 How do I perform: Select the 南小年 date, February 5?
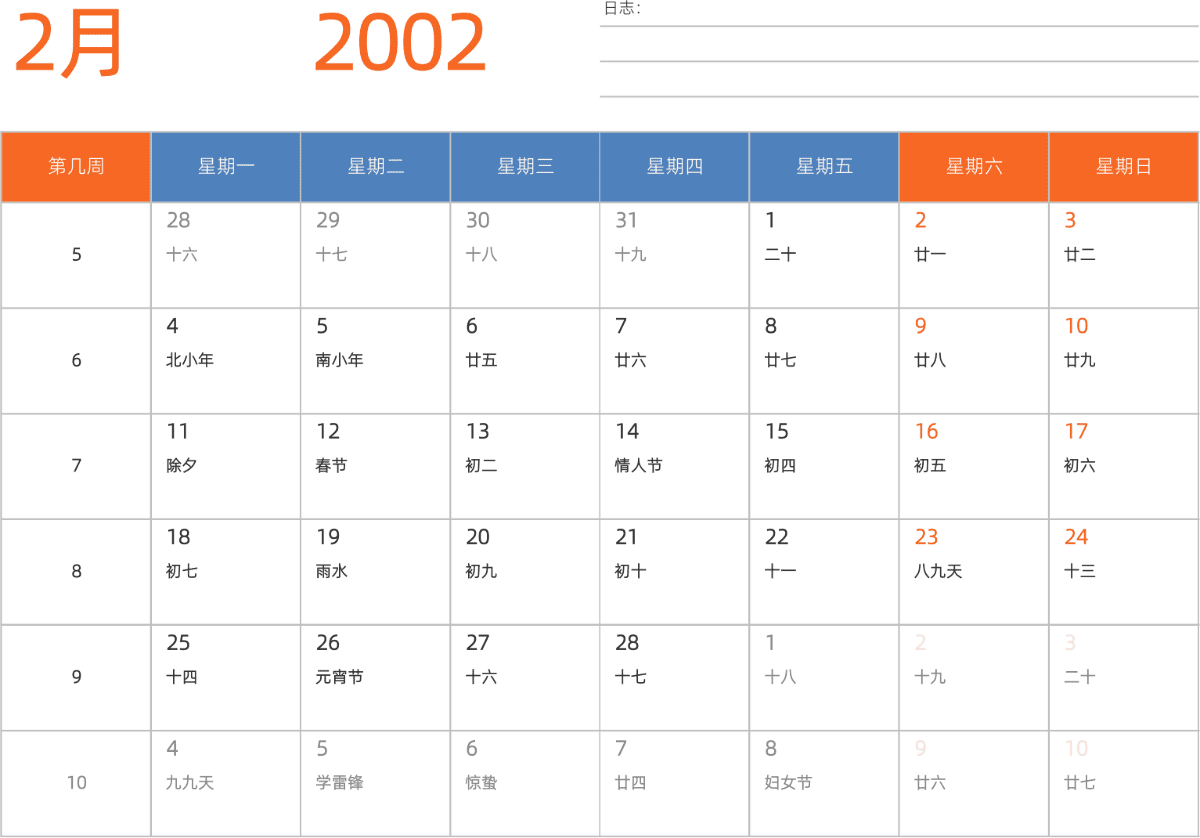[x=376, y=361]
